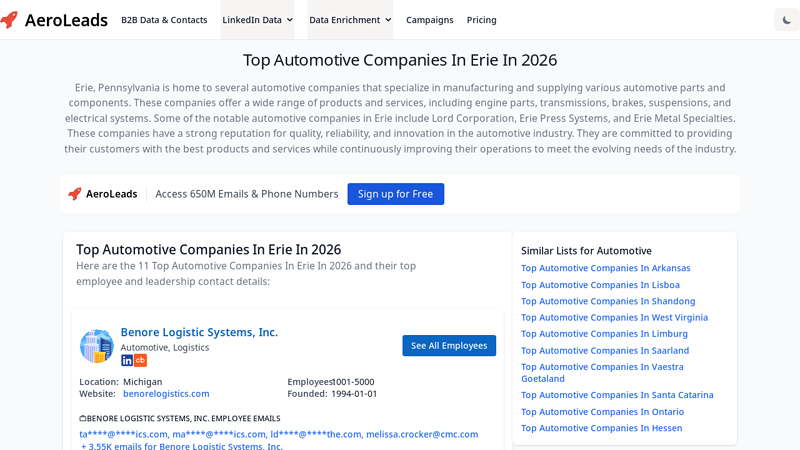Click the Employees '1001-5000' value

353,382
